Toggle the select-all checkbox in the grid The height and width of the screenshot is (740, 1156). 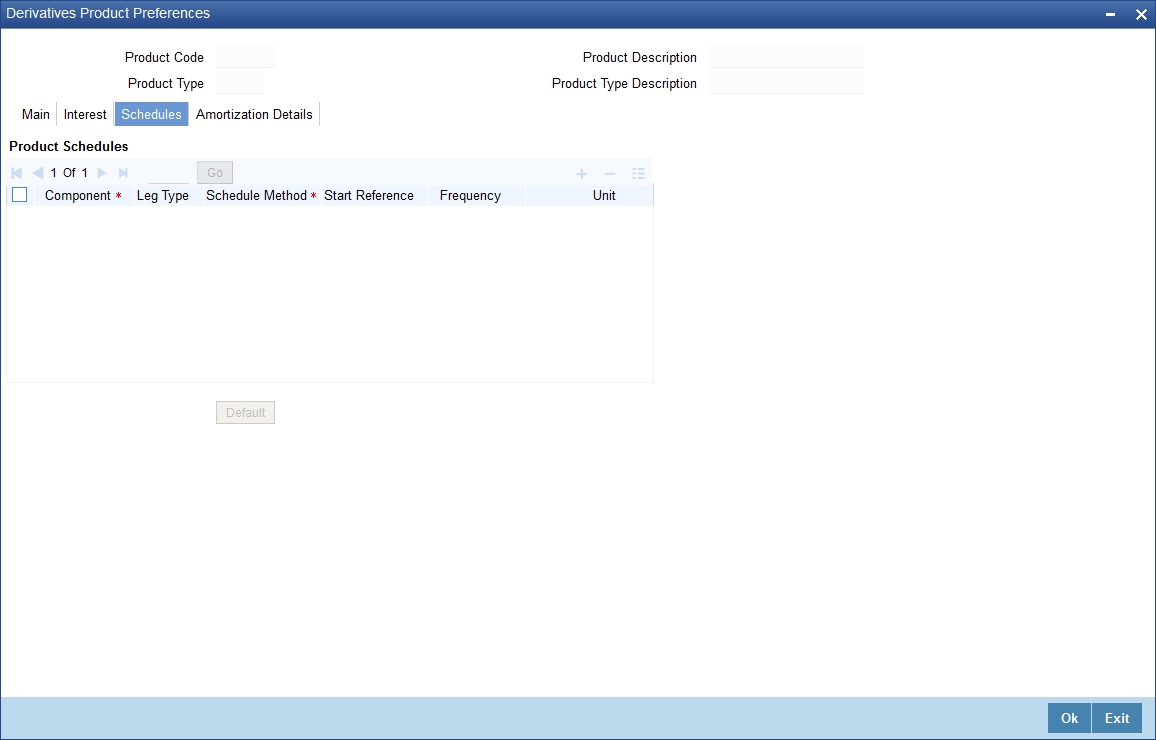19,194
